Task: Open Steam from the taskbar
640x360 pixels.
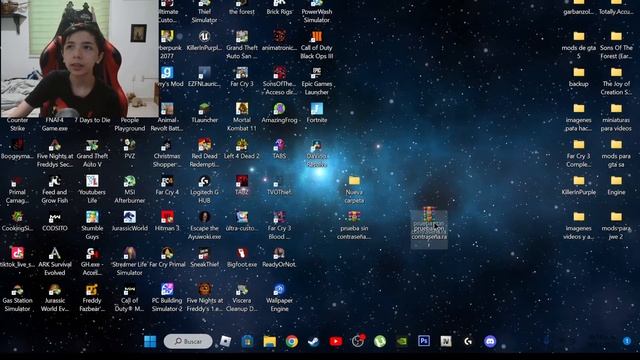Action: pyautogui.click(x=313, y=341)
